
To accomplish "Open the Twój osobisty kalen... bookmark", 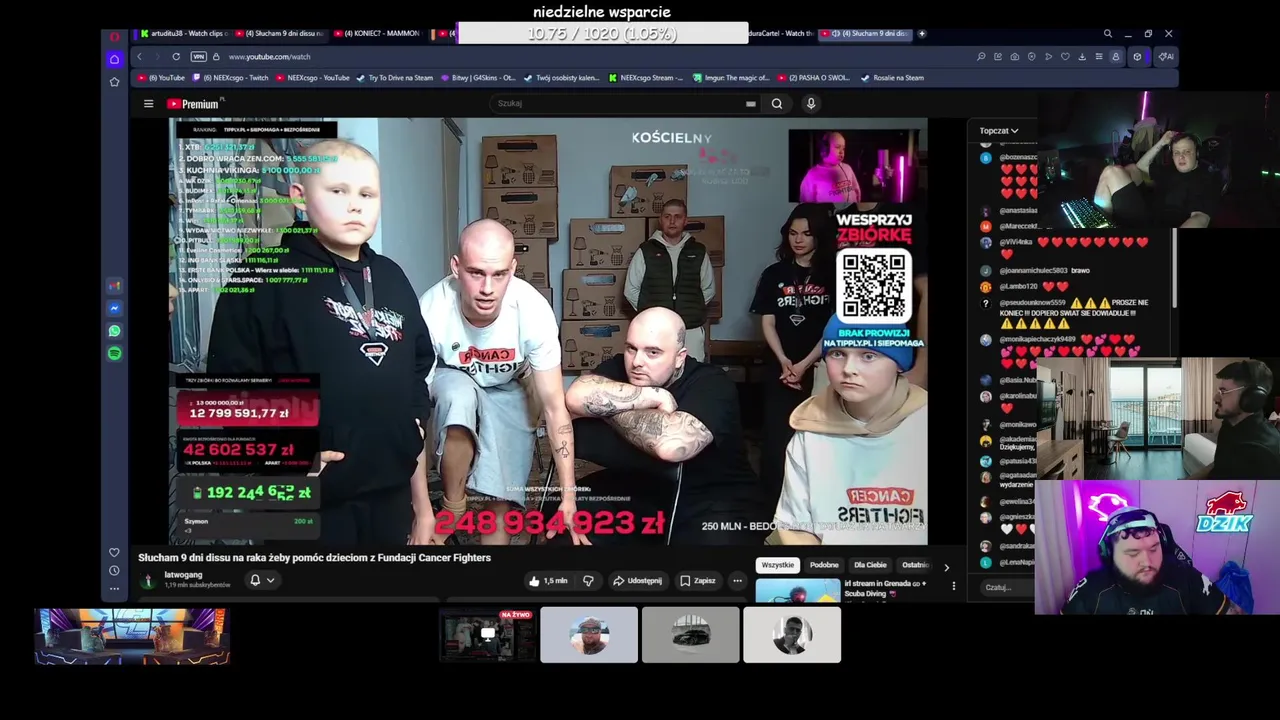I will (561, 78).
